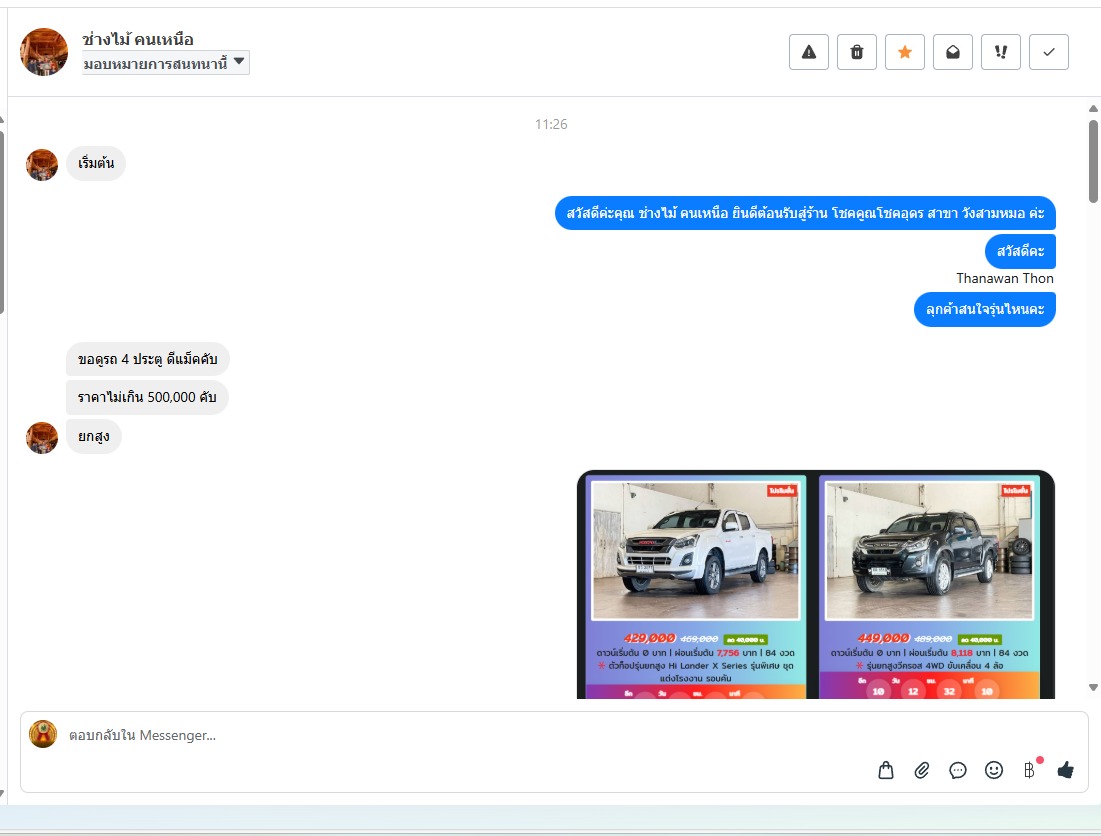Click customer avatar beside ยกสูง message
Viewport: 1101px width, 836px height.
point(42,438)
